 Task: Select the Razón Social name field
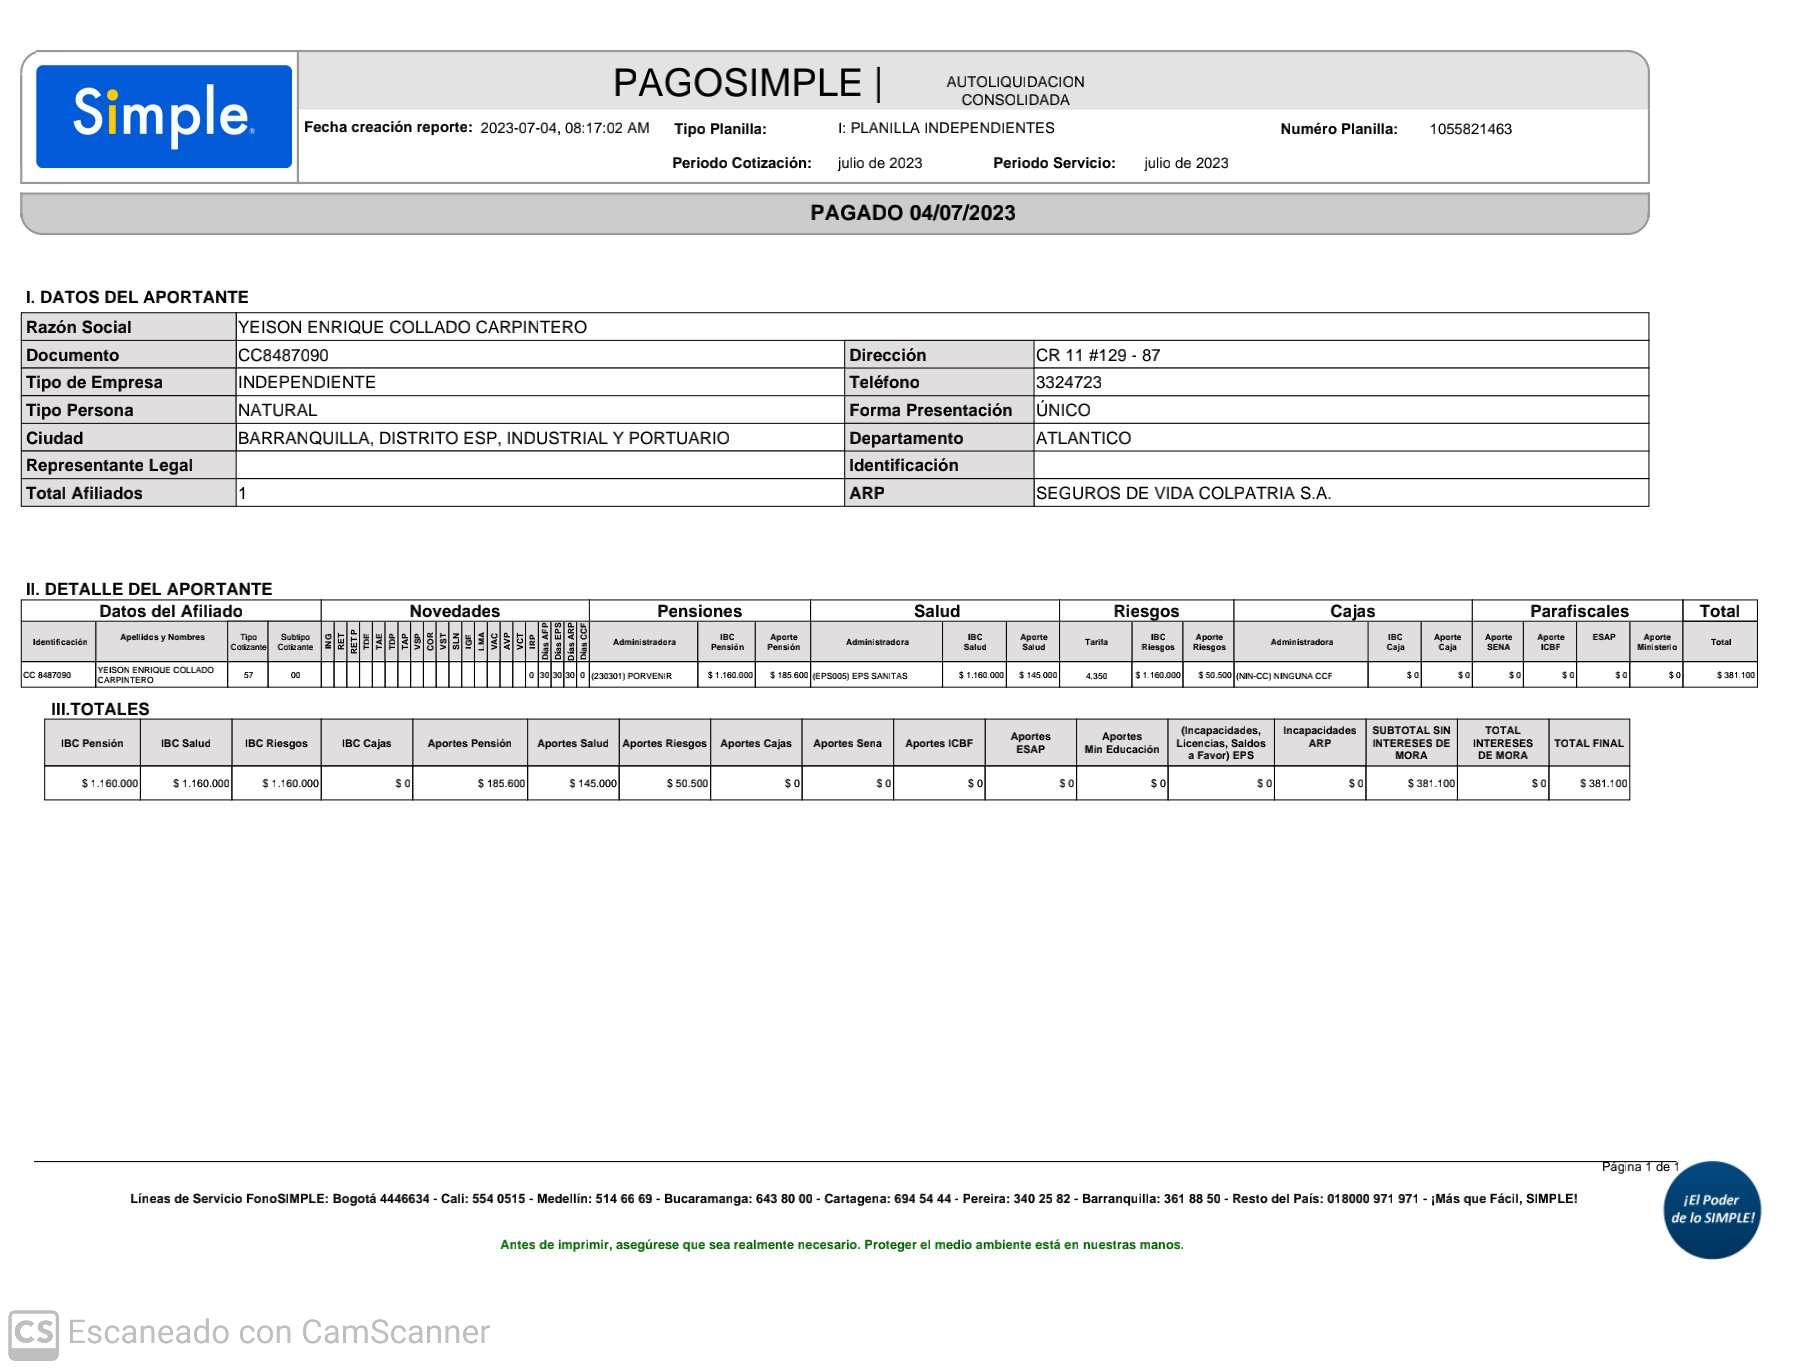(x=412, y=327)
